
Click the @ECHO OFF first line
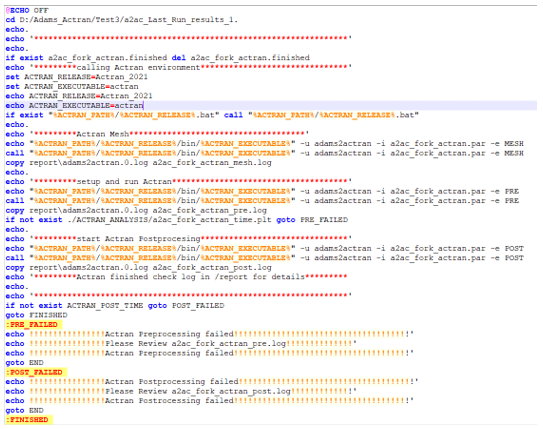[27, 10]
